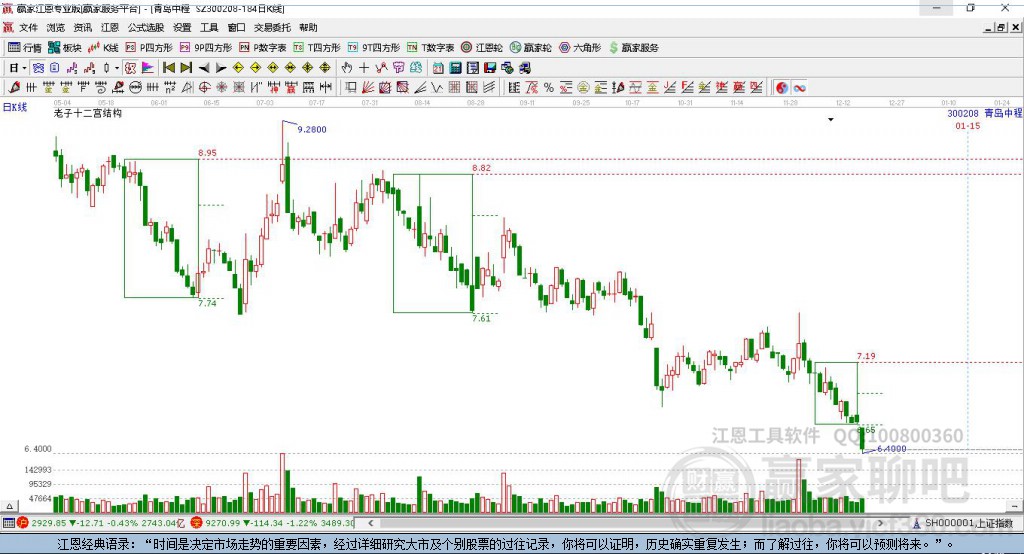Open the 浏览 menu
Viewport: 1024px width, 554px height.
pyautogui.click(x=56, y=27)
